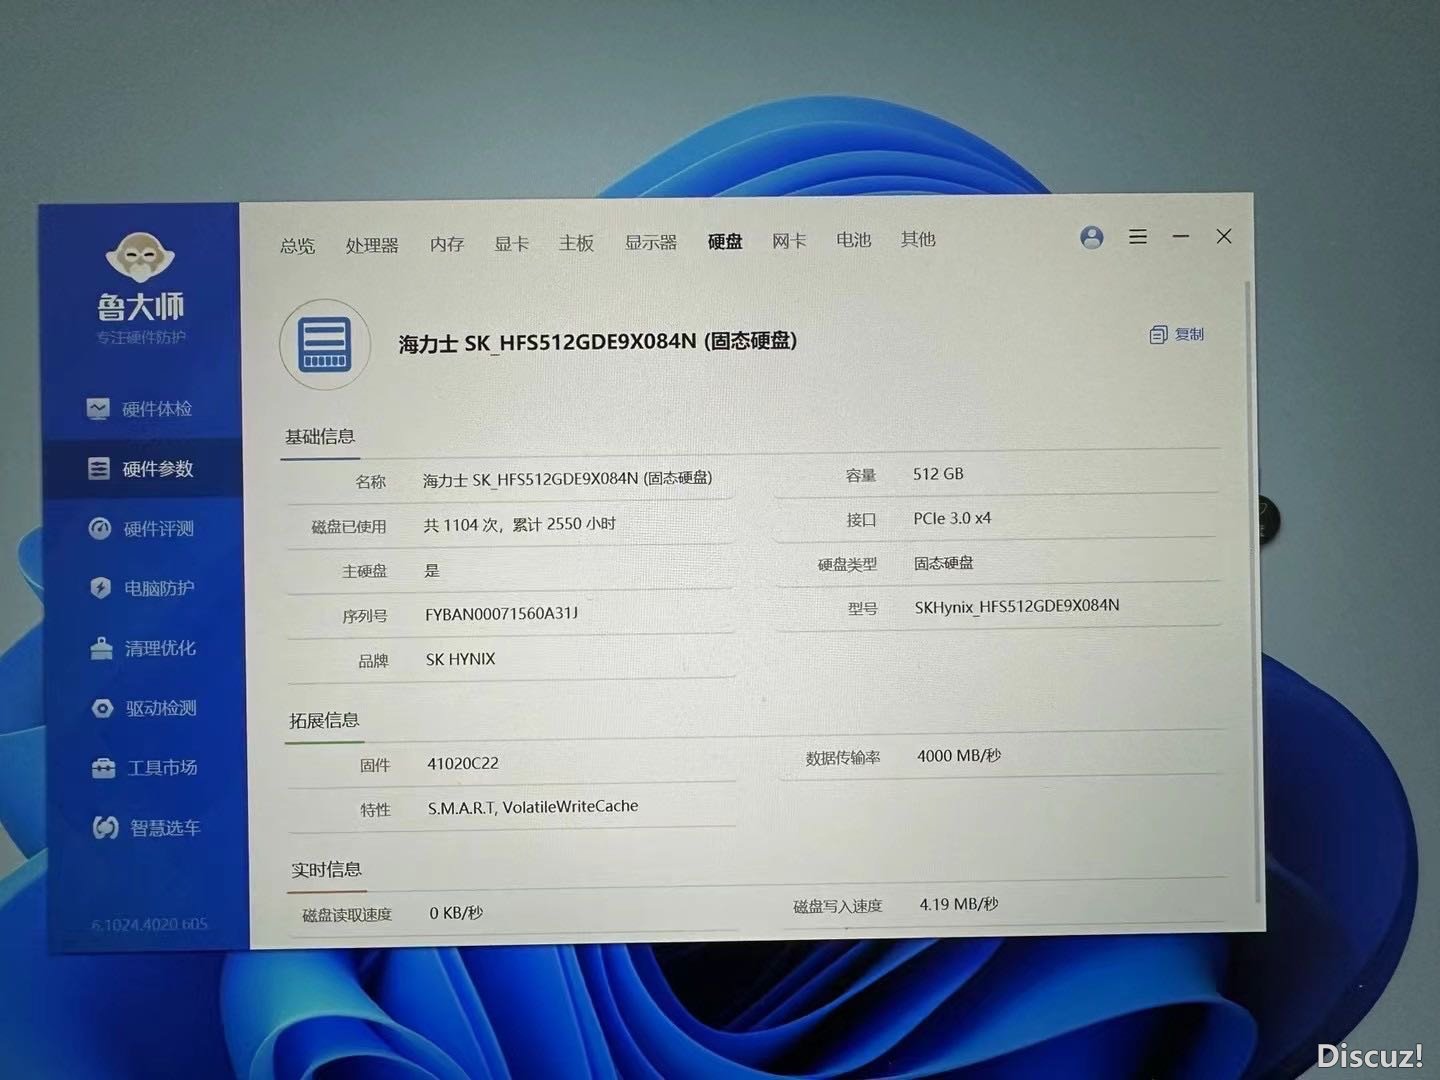The image size is (1440, 1080).
Task: Select the 硬盘 hard disk tab
Action: coord(725,241)
